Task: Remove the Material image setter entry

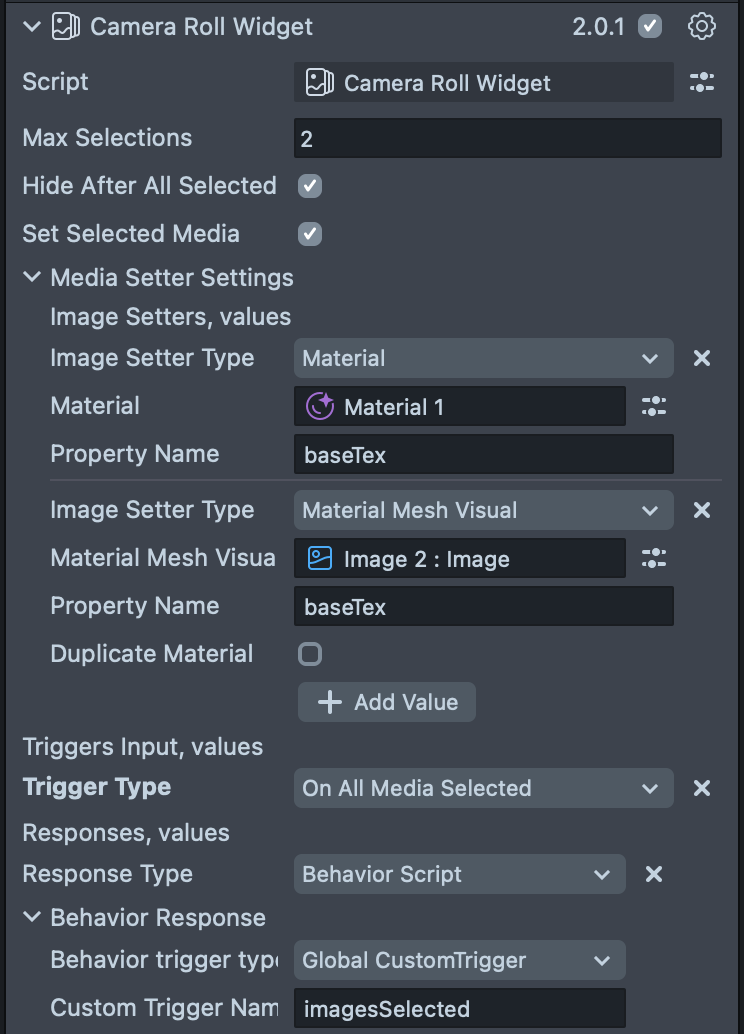Action: point(702,358)
